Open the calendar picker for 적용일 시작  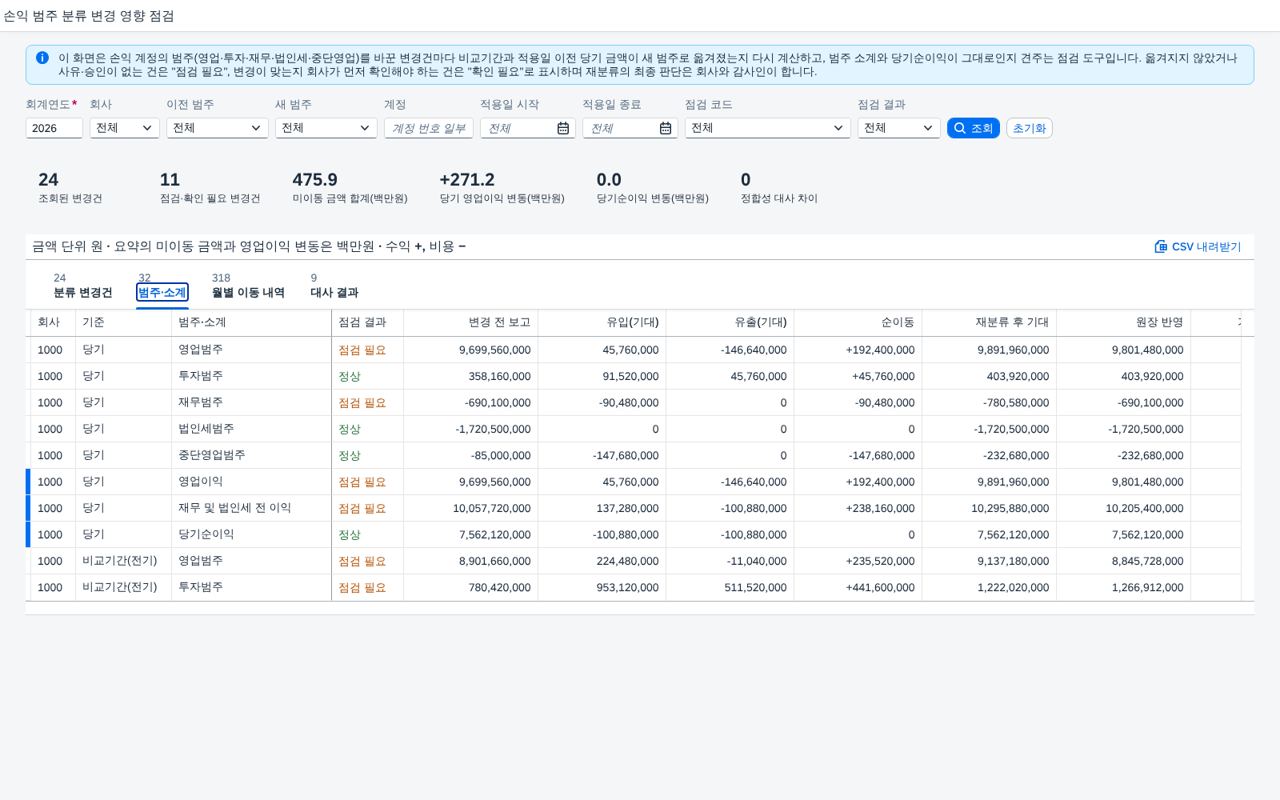(563, 128)
